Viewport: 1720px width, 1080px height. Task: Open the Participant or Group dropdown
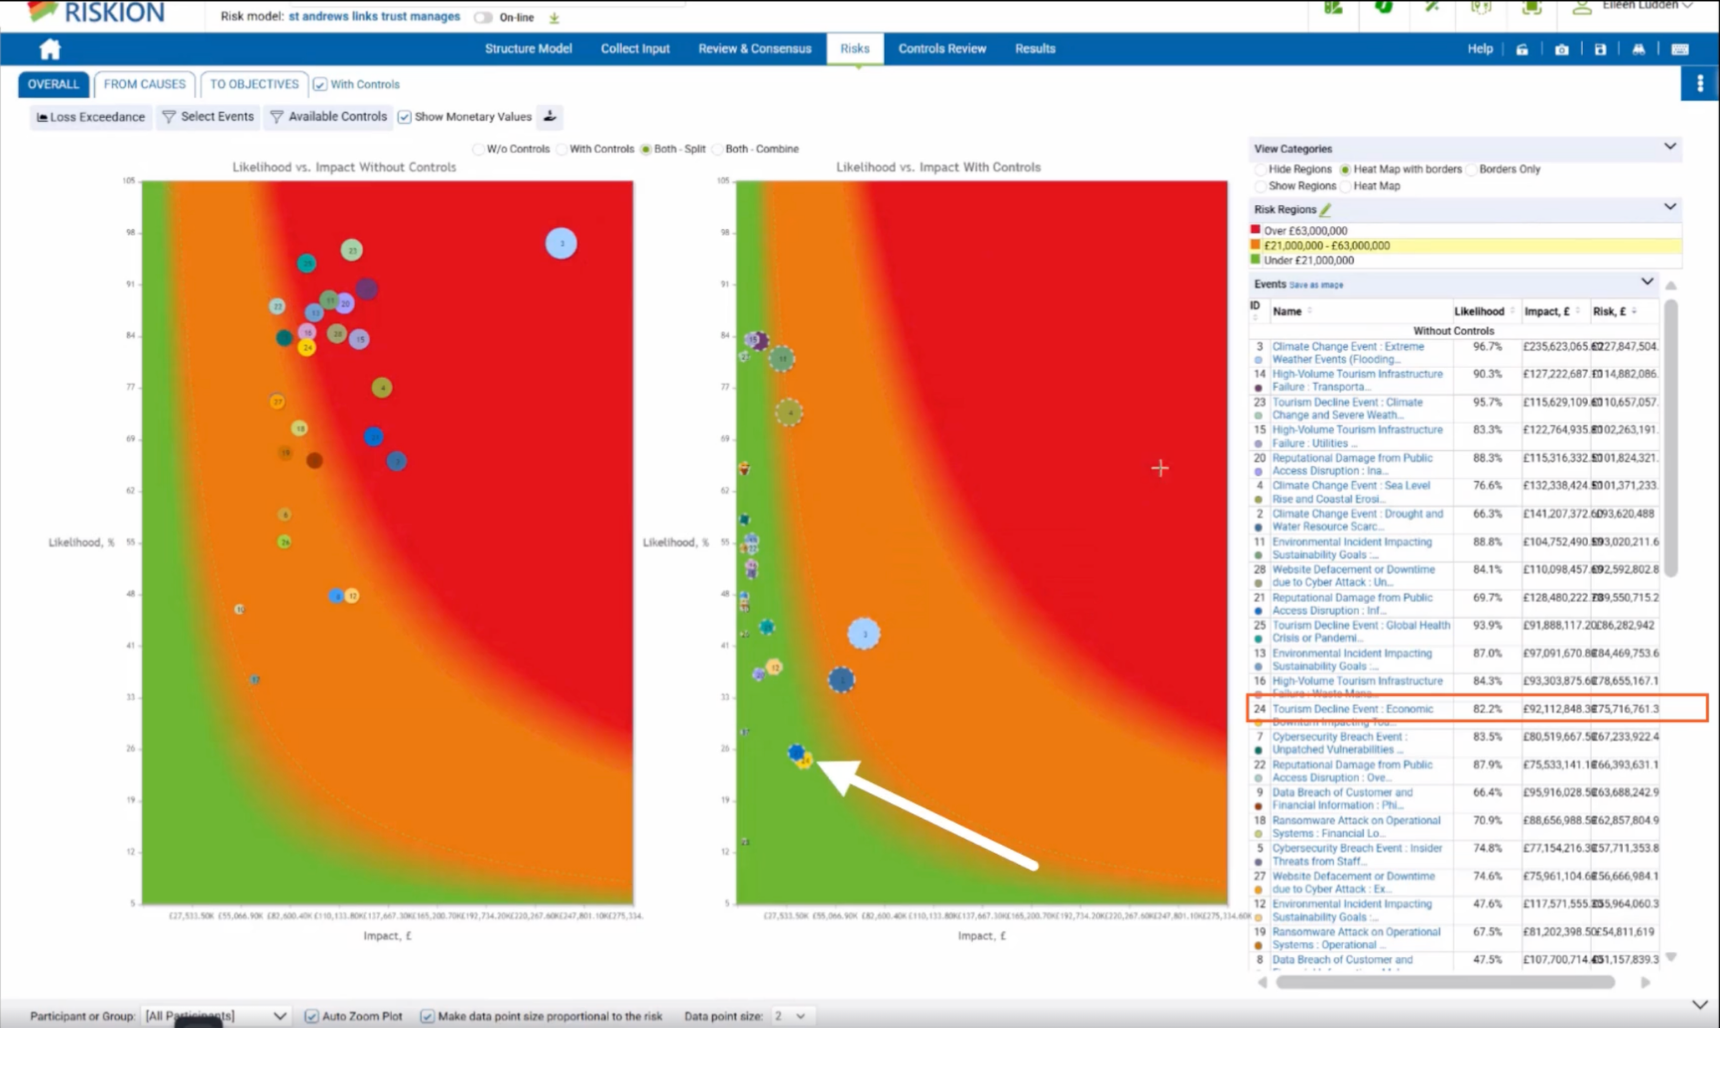pos(215,1016)
